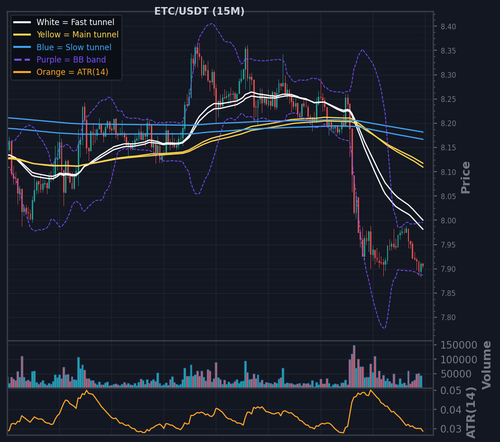Click the 8.40 price axis label
The height and width of the screenshot is (442, 500).
pos(448,27)
